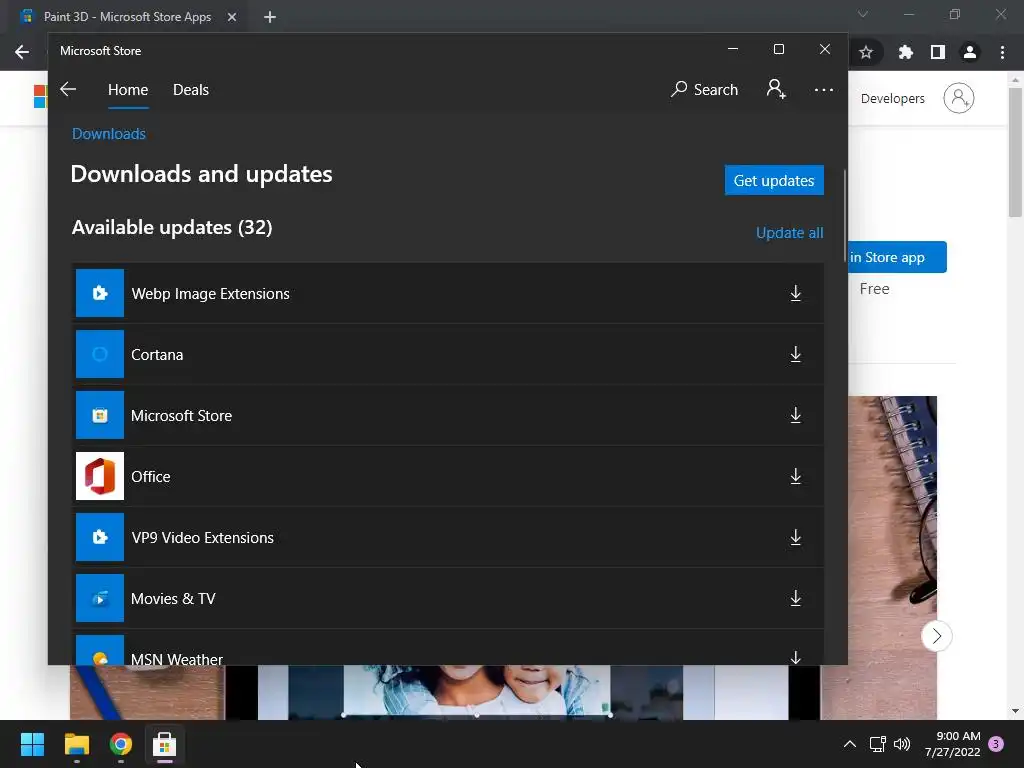Image resolution: width=1024 pixels, height=768 pixels.
Task: Start the Office update download arrow
Action: pos(795,476)
